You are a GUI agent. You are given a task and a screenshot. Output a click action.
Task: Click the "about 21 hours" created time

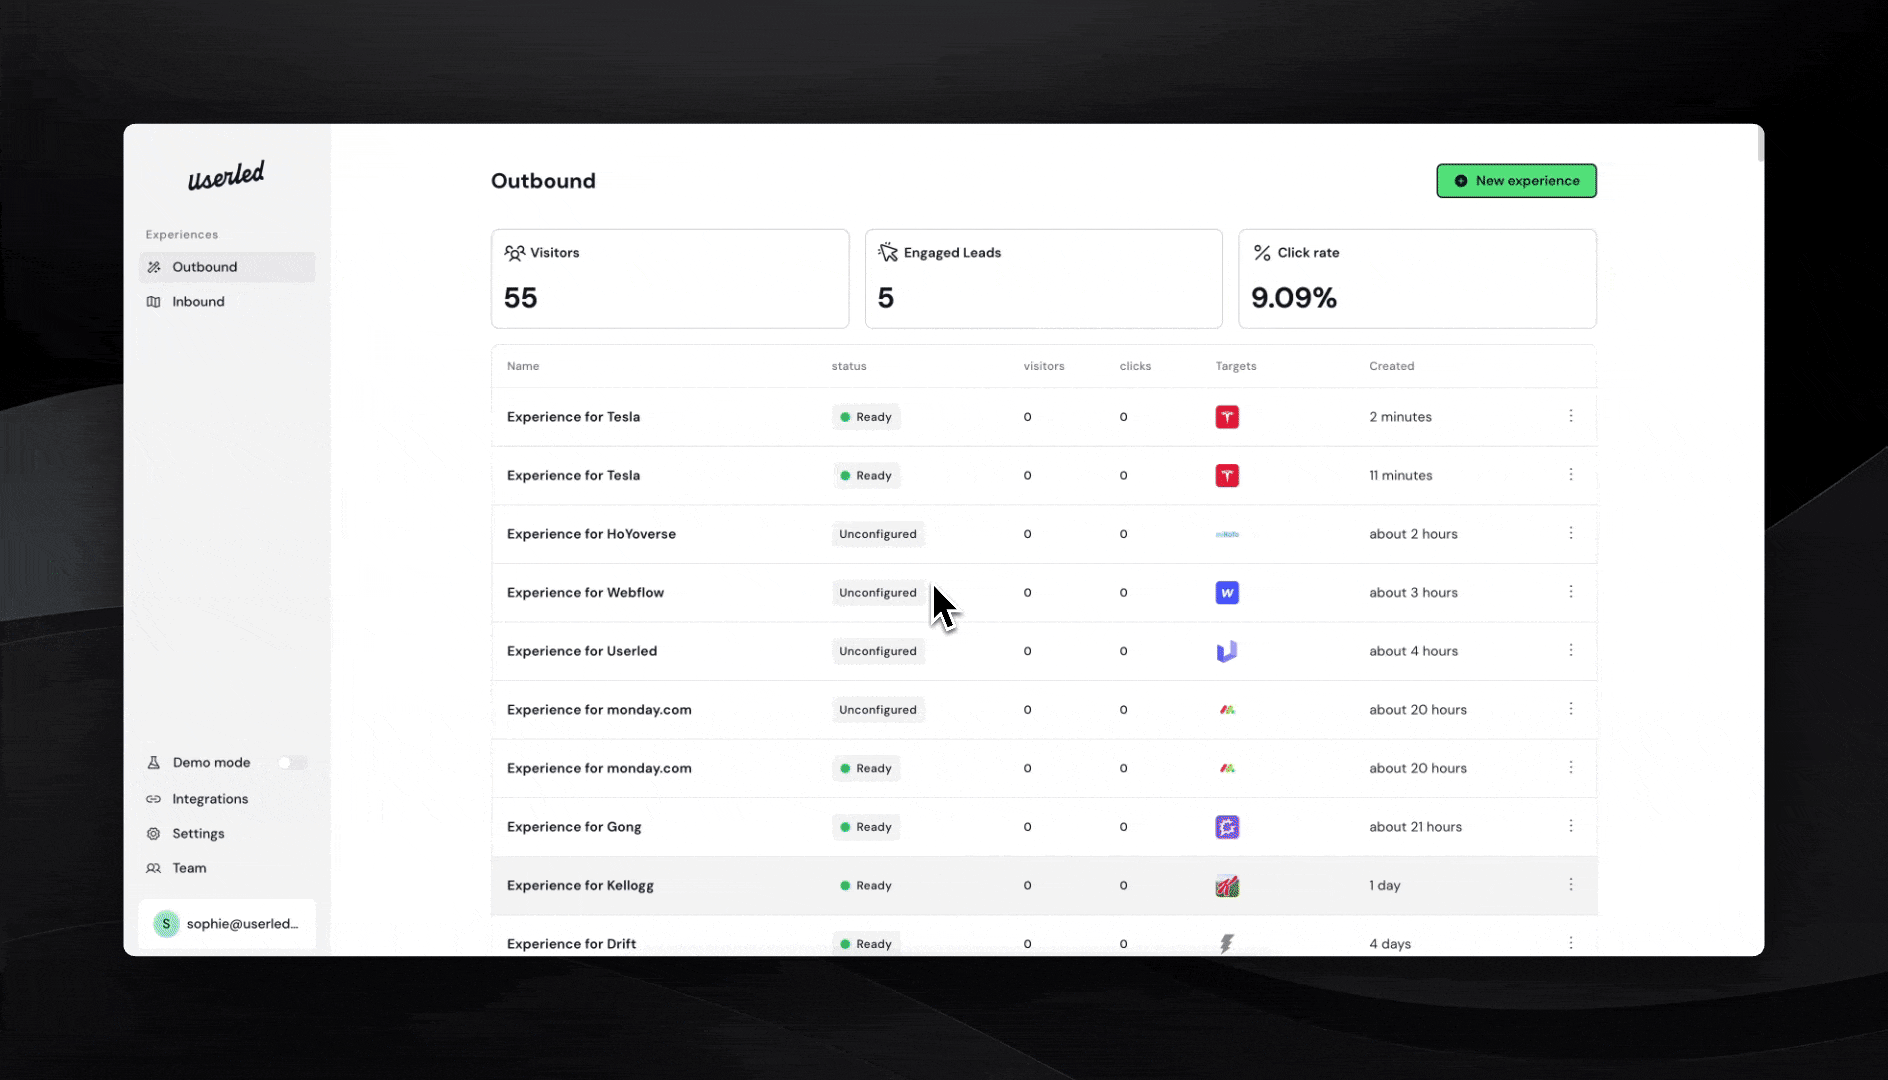[x=1415, y=827]
